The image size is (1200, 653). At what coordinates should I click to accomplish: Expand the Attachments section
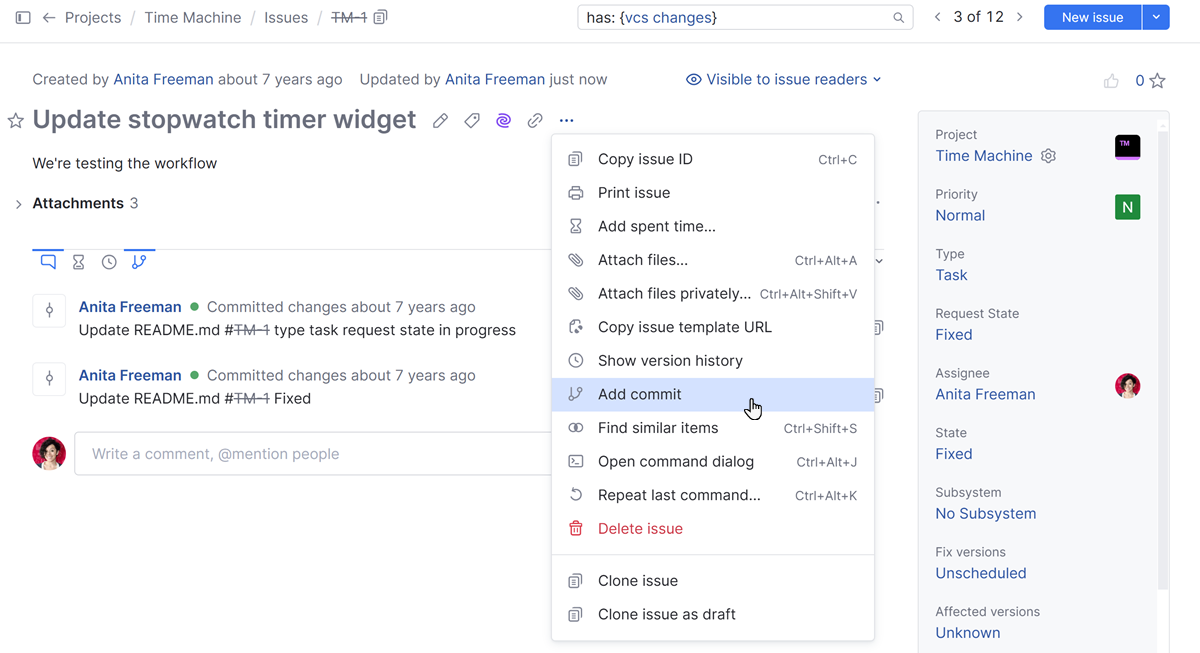[18, 204]
